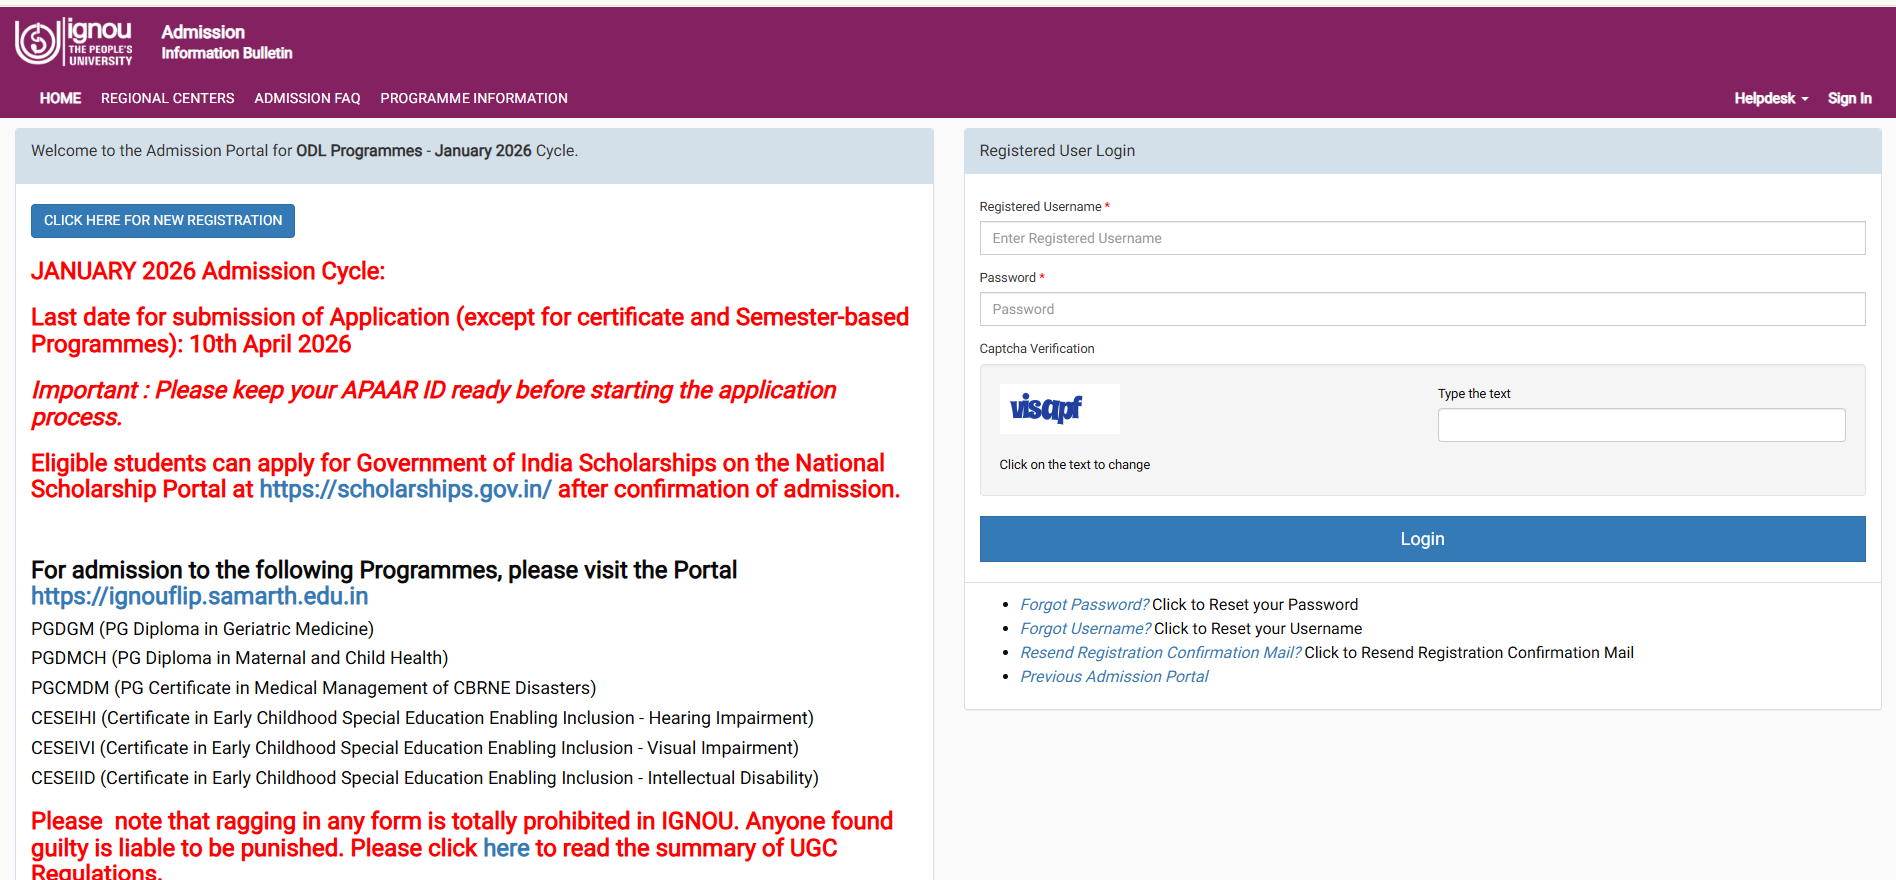Click Resend Registration Confirmation Mail? link
Viewport: 1896px width, 880px height.
pyautogui.click(x=1161, y=652)
